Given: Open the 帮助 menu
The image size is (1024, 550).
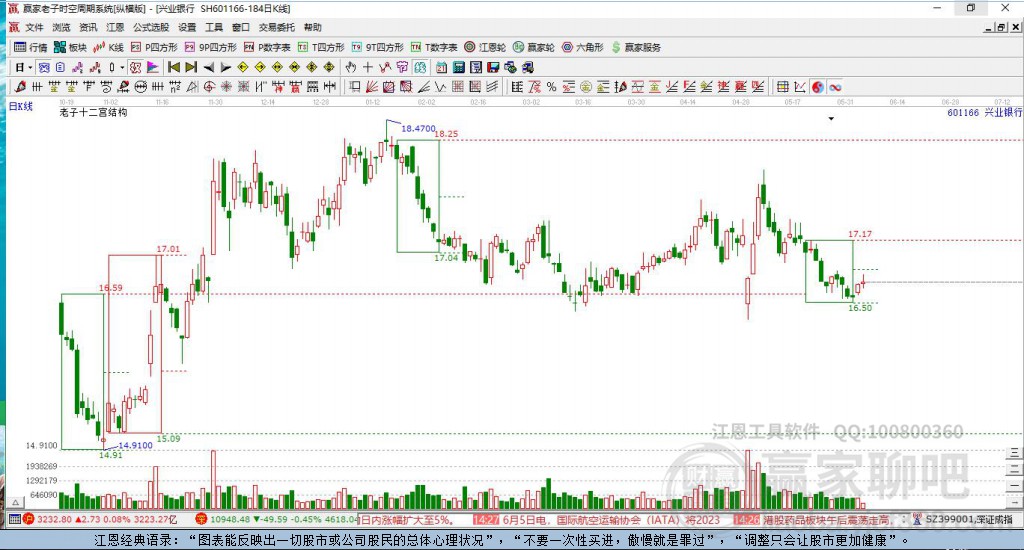Looking at the screenshot, I should (x=313, y=27).
